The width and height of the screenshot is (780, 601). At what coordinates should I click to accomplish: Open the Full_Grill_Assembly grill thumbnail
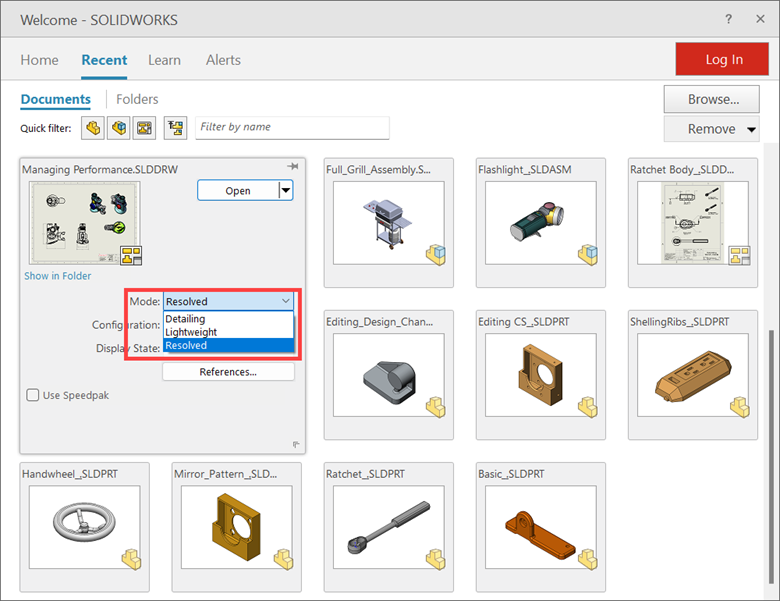point(389,223)
